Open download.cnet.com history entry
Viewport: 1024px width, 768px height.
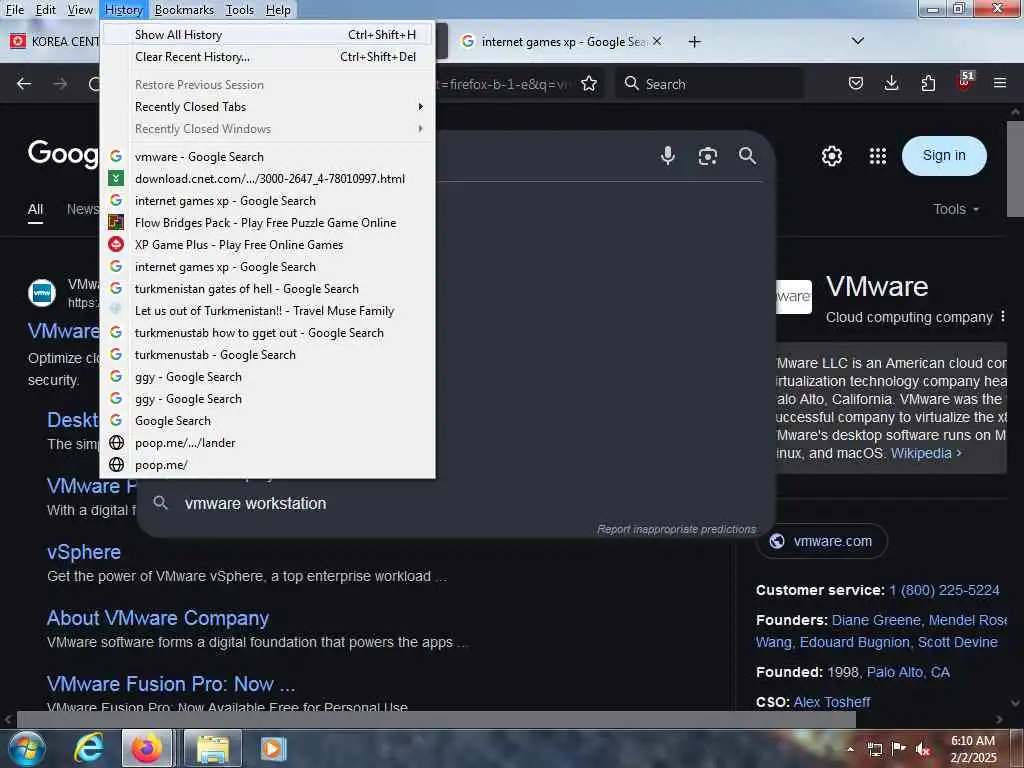coord(268,179)
